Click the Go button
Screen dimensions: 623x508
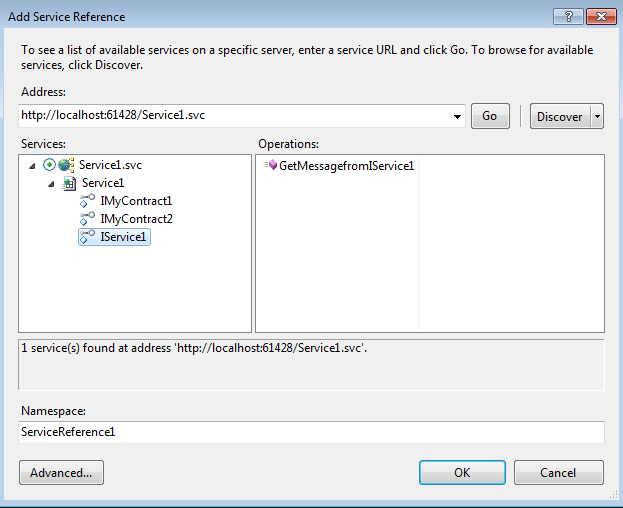click(489, 116)
